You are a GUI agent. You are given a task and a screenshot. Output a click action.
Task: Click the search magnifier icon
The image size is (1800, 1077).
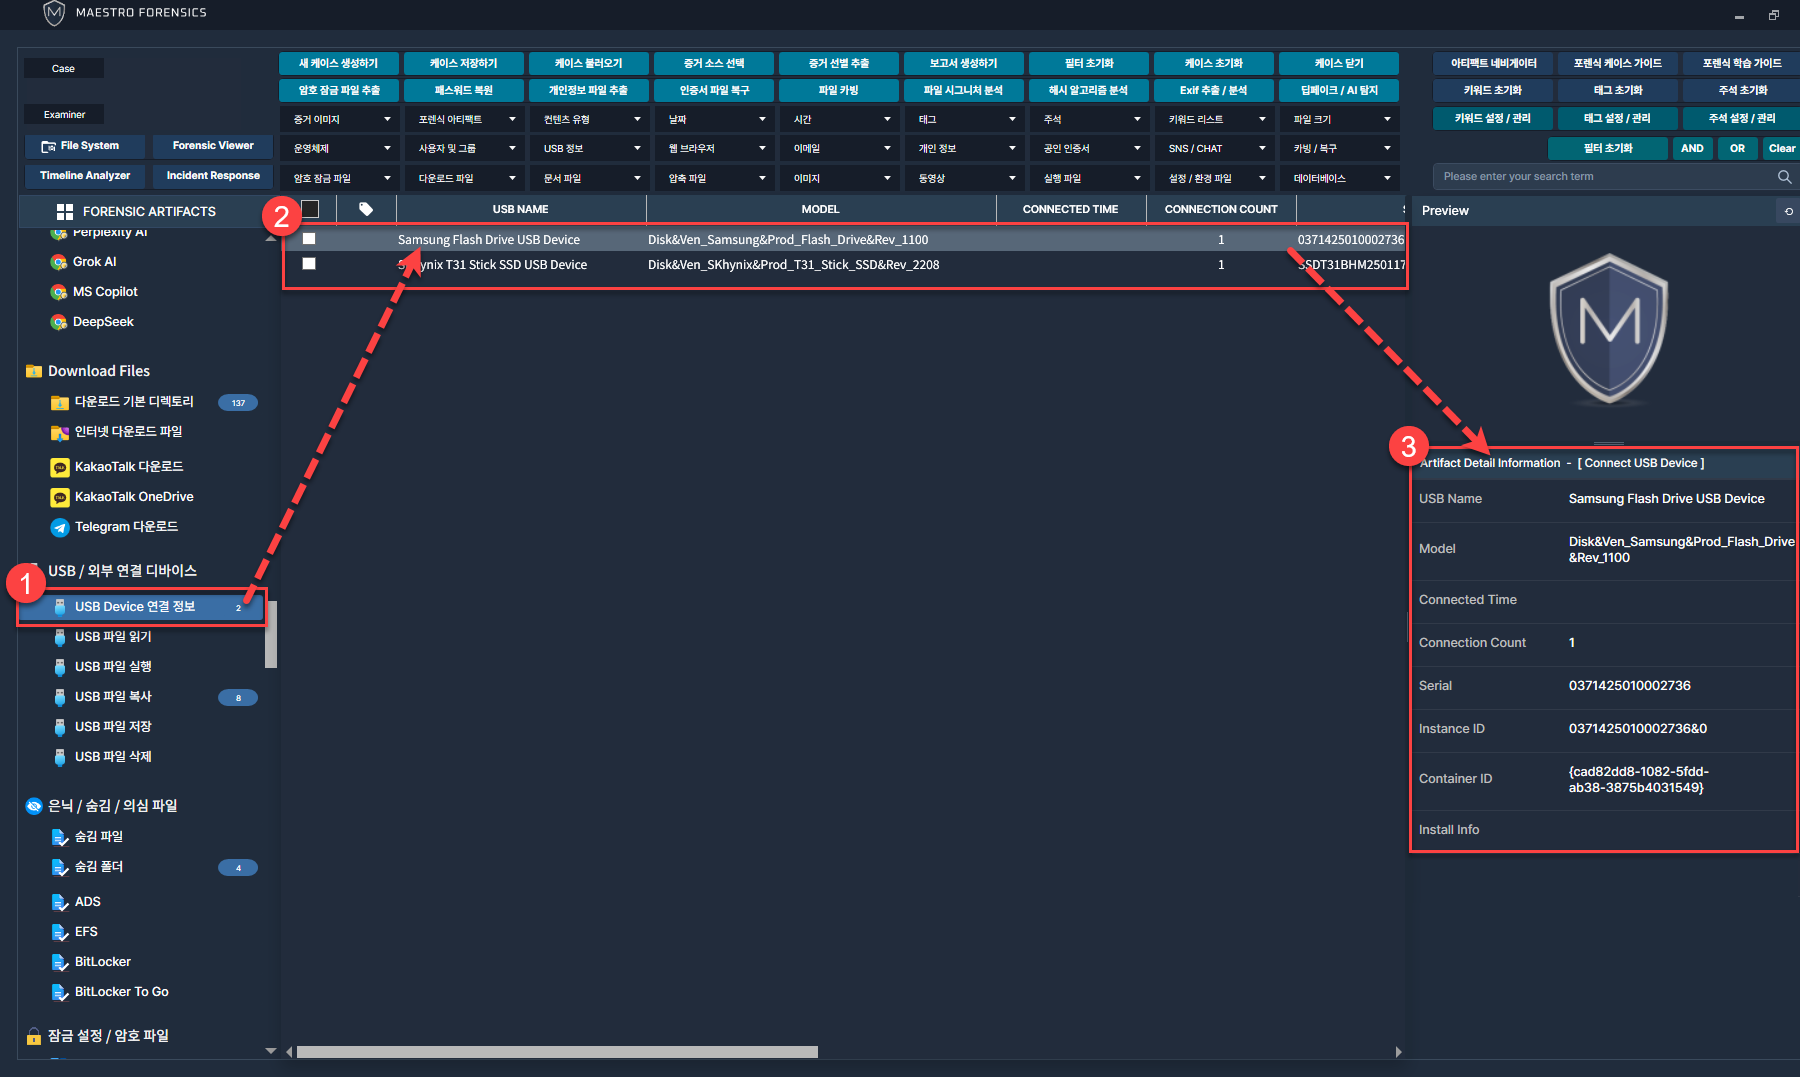point(1784,177)
